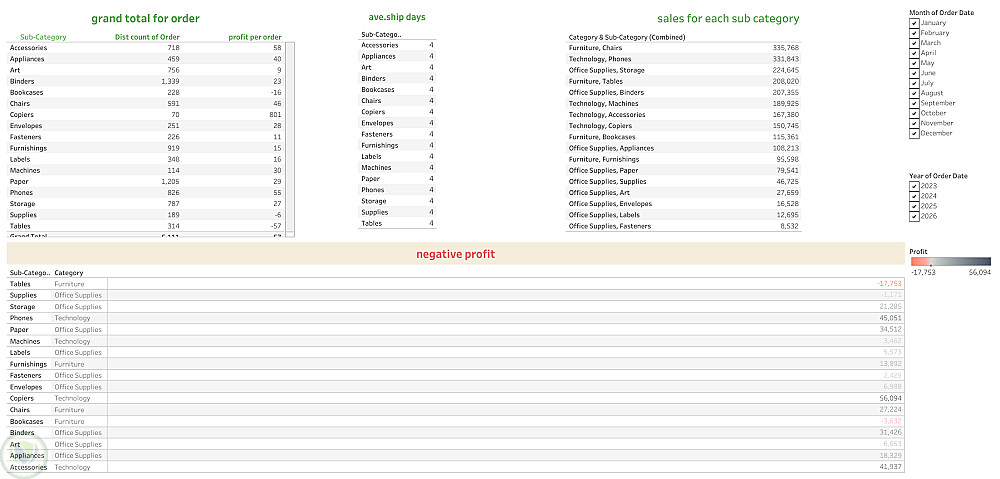Toggle the 2025 year checkbox
1000x479 pixels.
pos(914,206)
